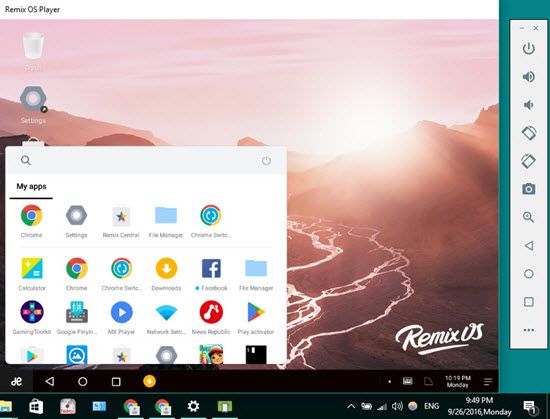Launch News Republic app
550x419 pixels.
tap(211, 317)
